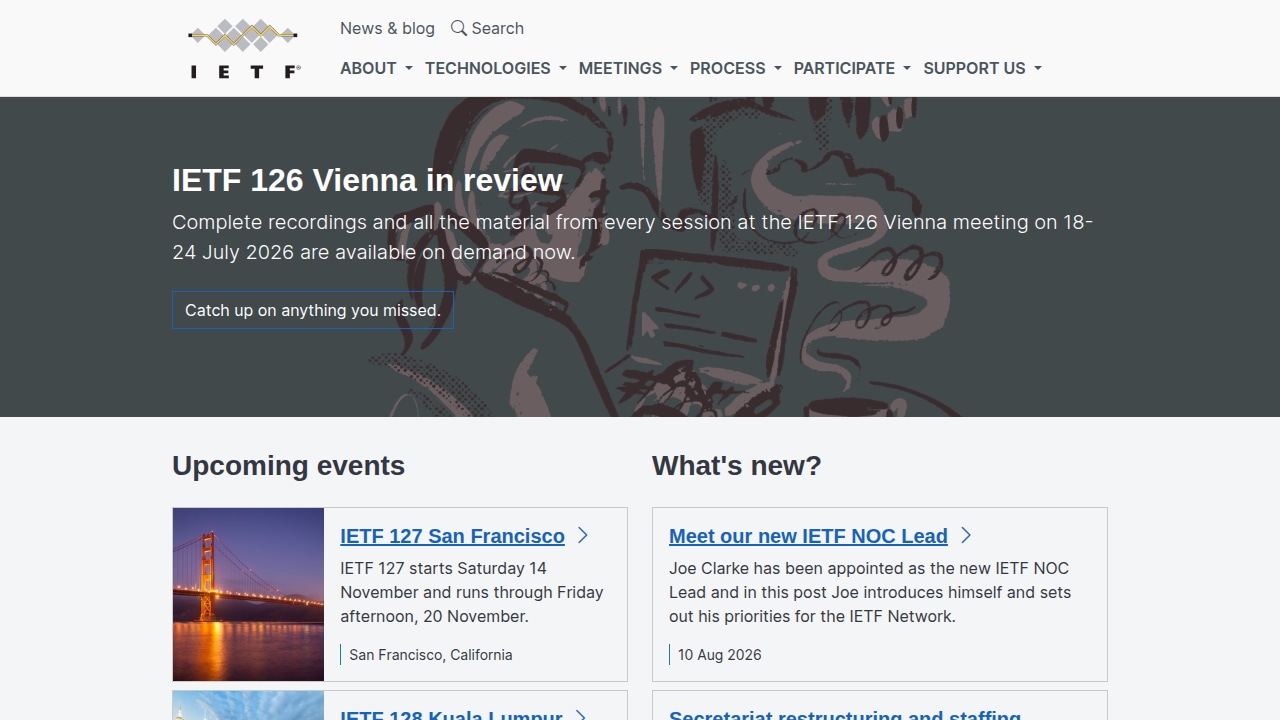Open the MEETINGS dropdown

coord(628,68)
